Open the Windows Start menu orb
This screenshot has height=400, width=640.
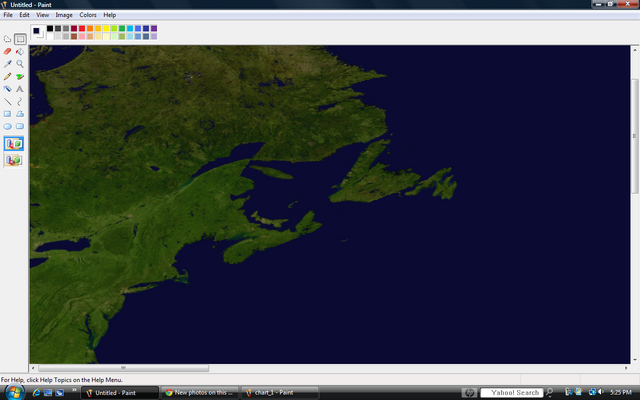[13, 392]
